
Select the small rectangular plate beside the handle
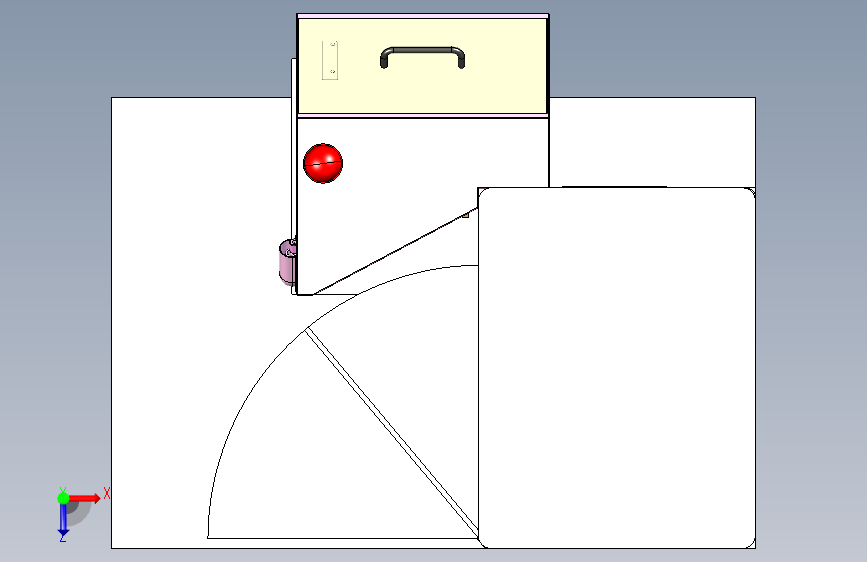(x=330, y=60)
